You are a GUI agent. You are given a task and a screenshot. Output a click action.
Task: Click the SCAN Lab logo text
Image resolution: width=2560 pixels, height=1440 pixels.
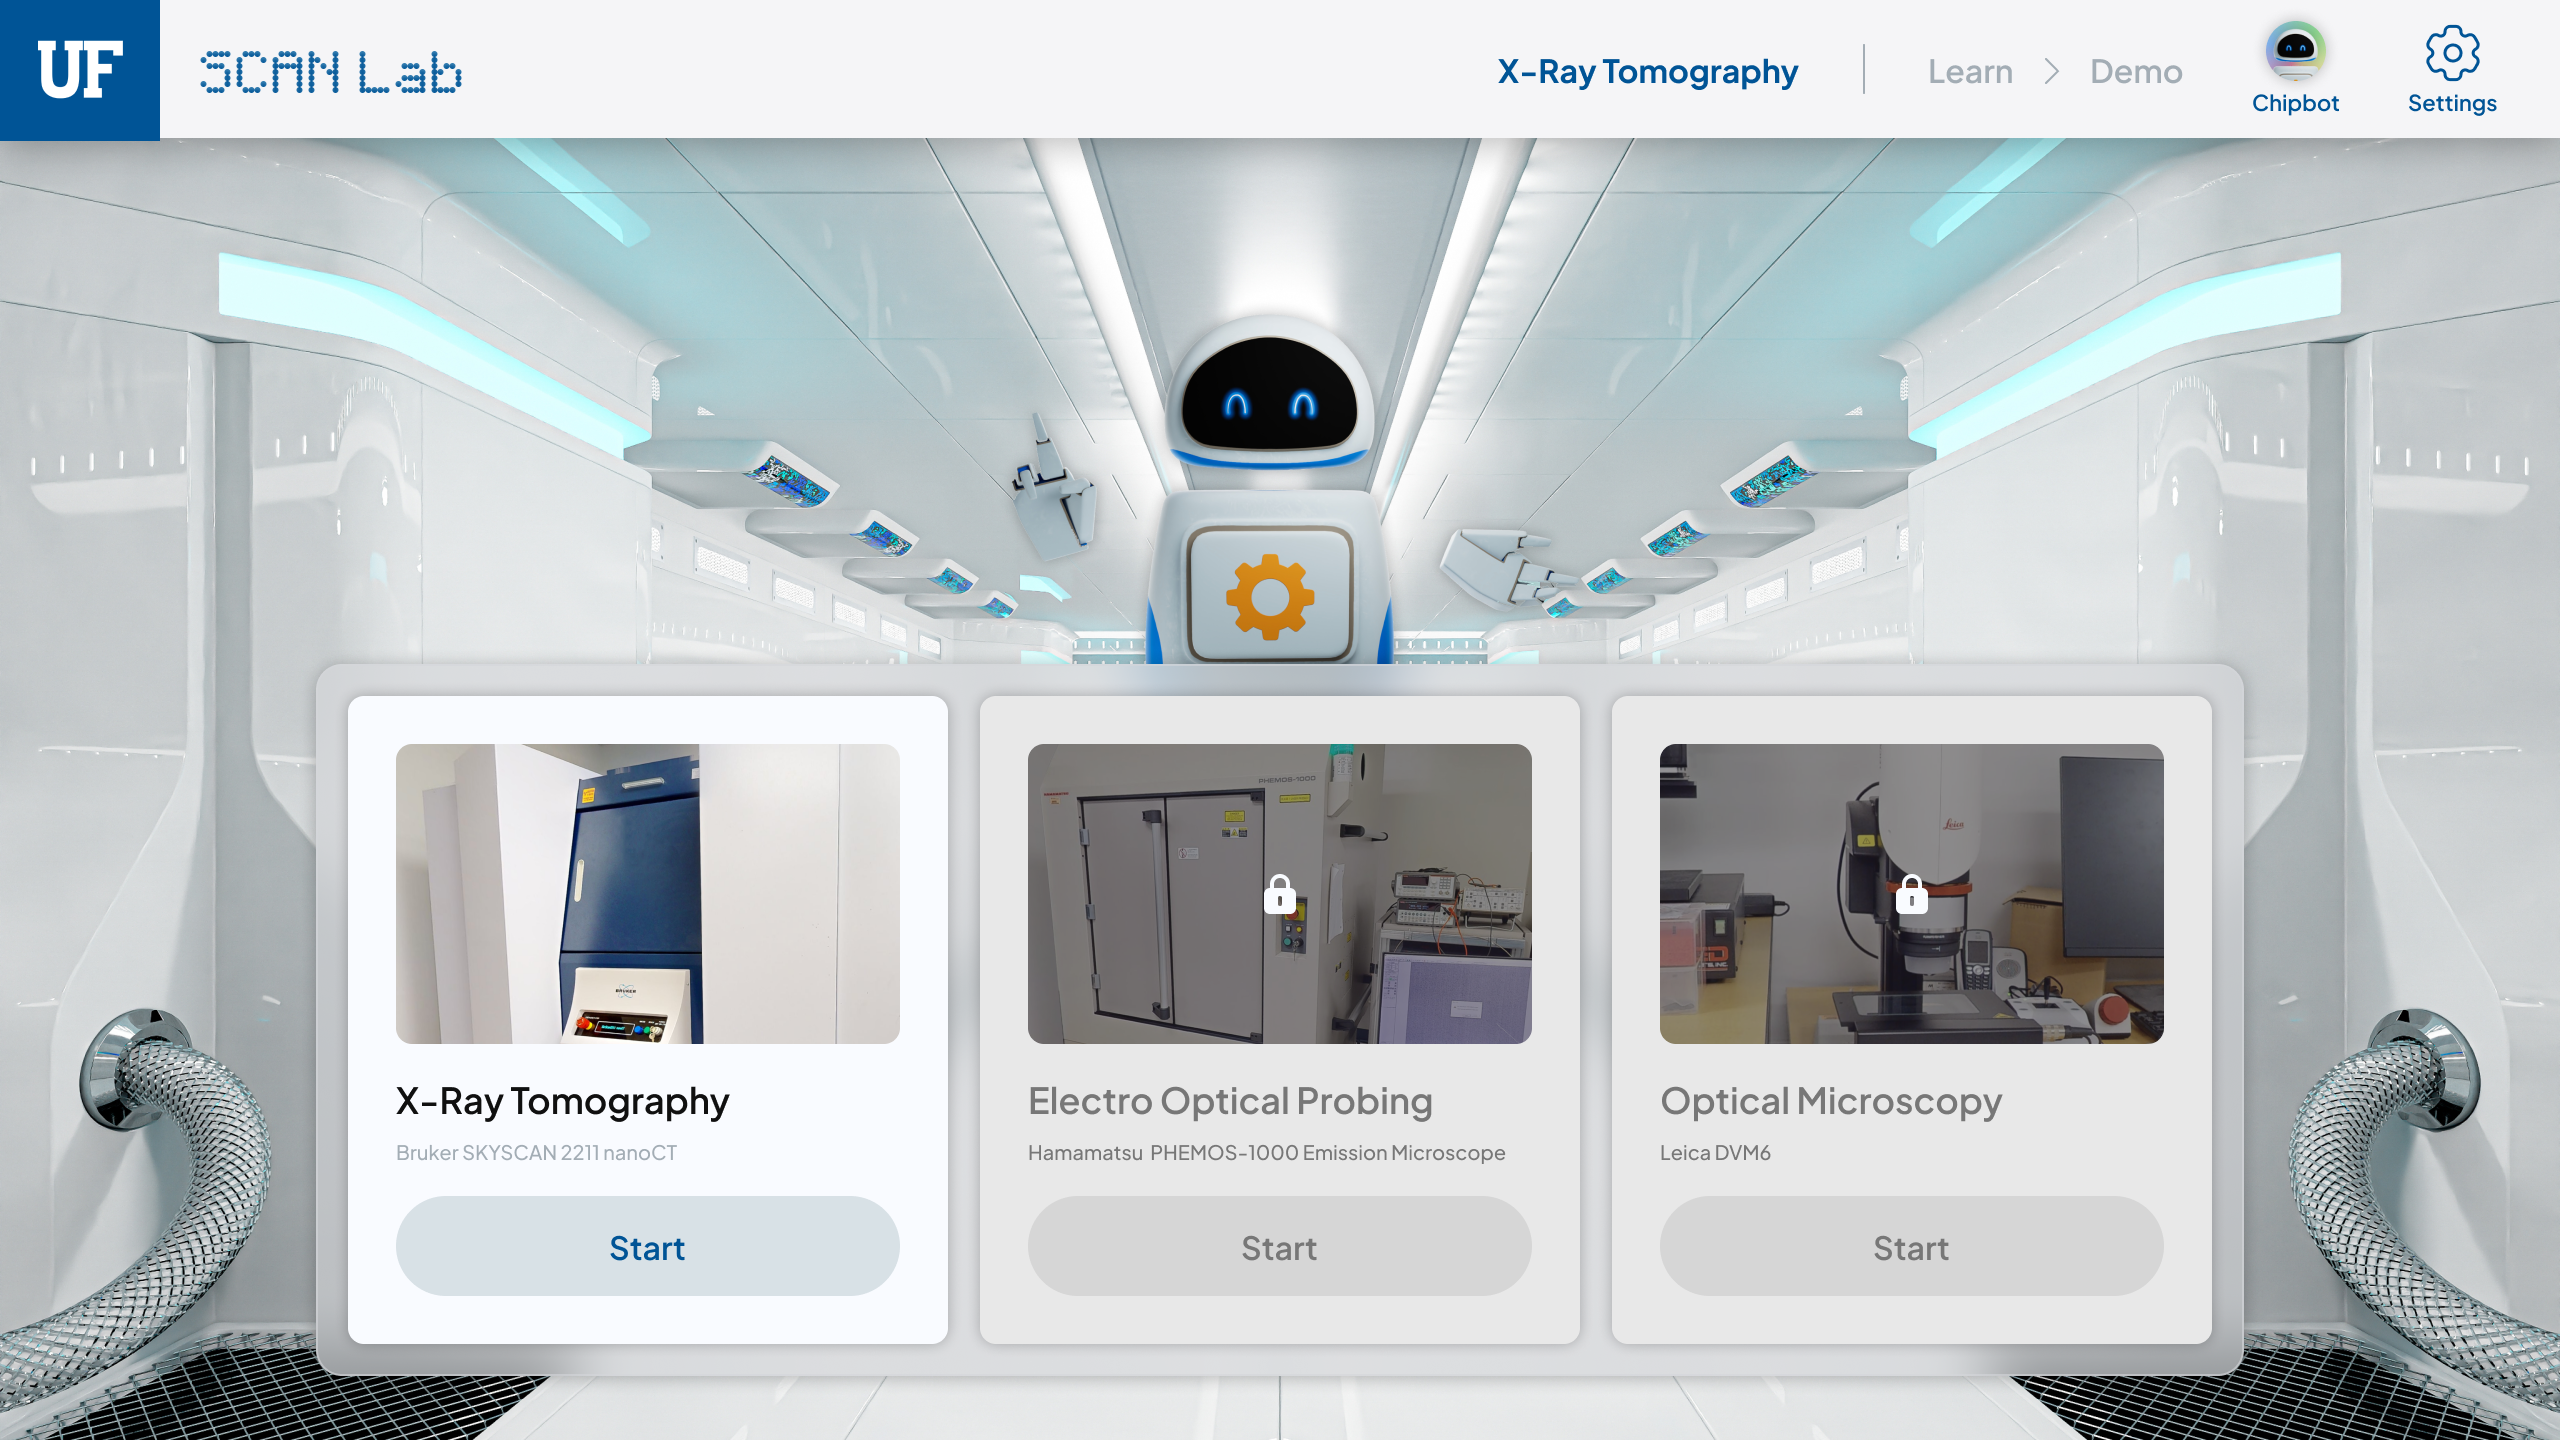point(331,72)
